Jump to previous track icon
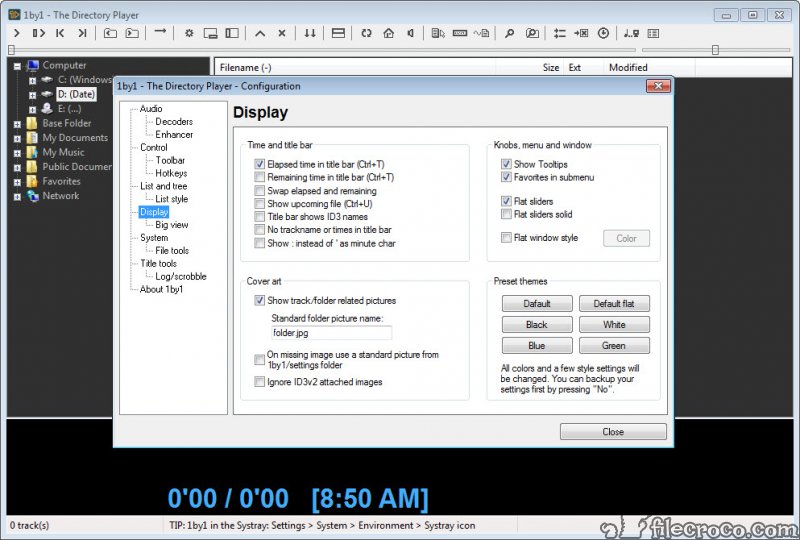Image resolution: width=800 pixels, height=540 pixels. click(x=60, y=33)
